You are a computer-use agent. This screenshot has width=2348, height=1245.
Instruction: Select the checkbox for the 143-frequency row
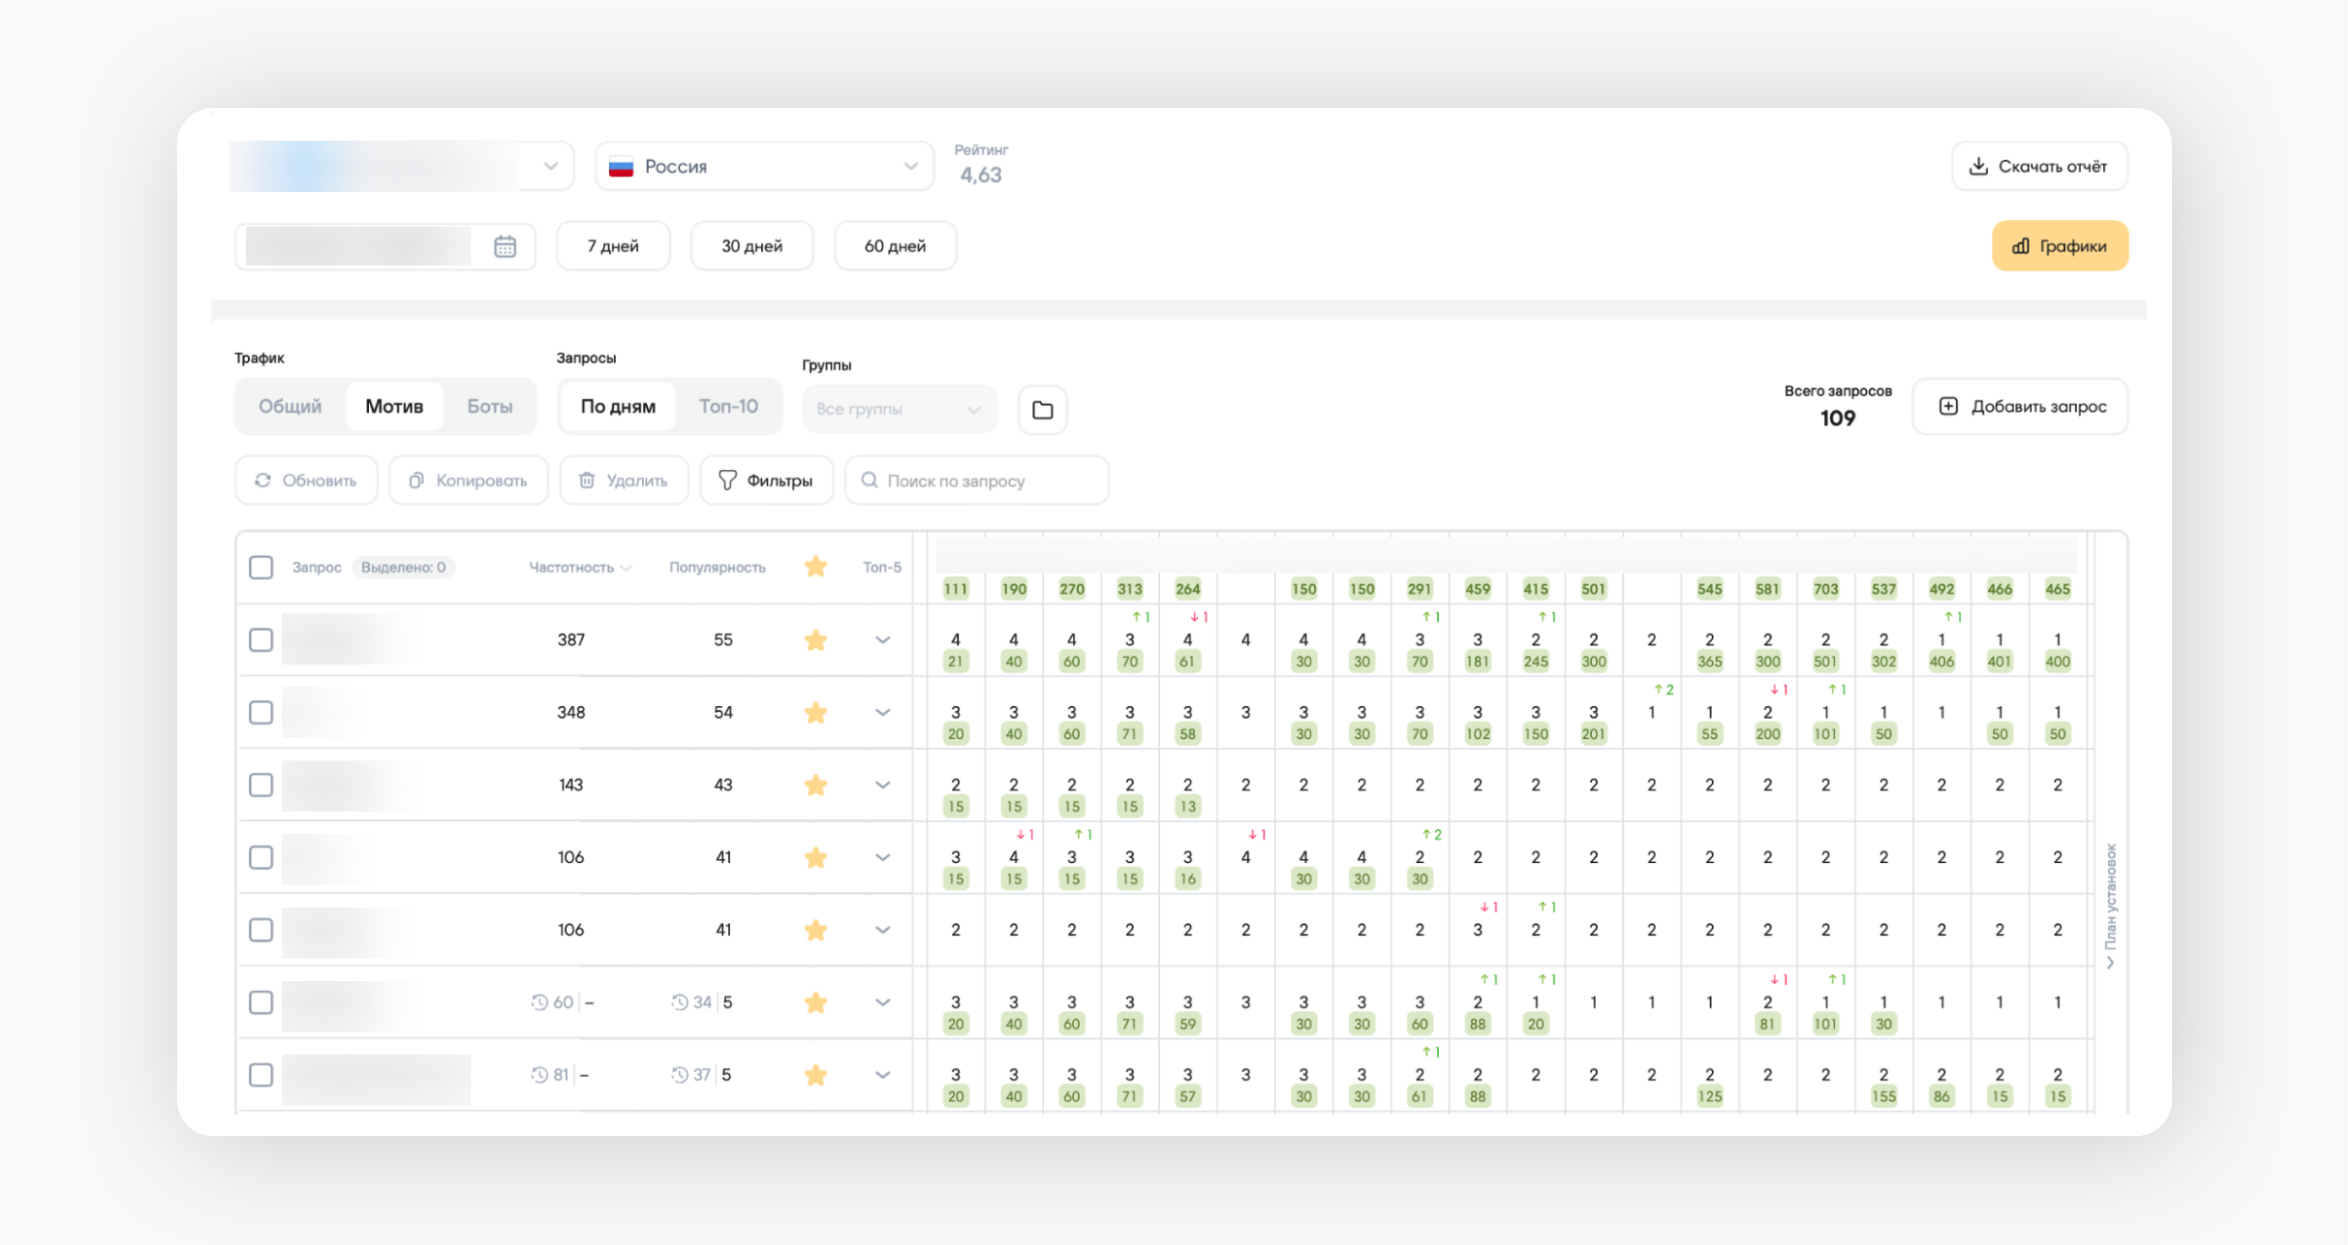point(261,785)
